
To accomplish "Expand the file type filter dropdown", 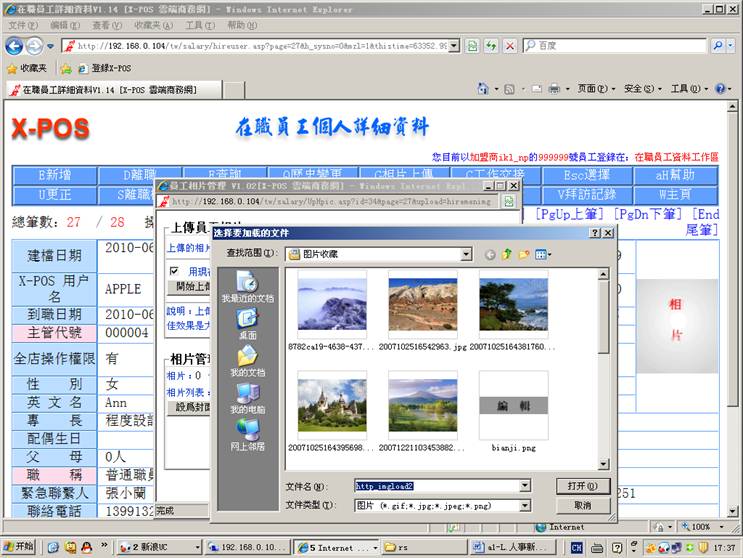I will click(x=524, y=505).
